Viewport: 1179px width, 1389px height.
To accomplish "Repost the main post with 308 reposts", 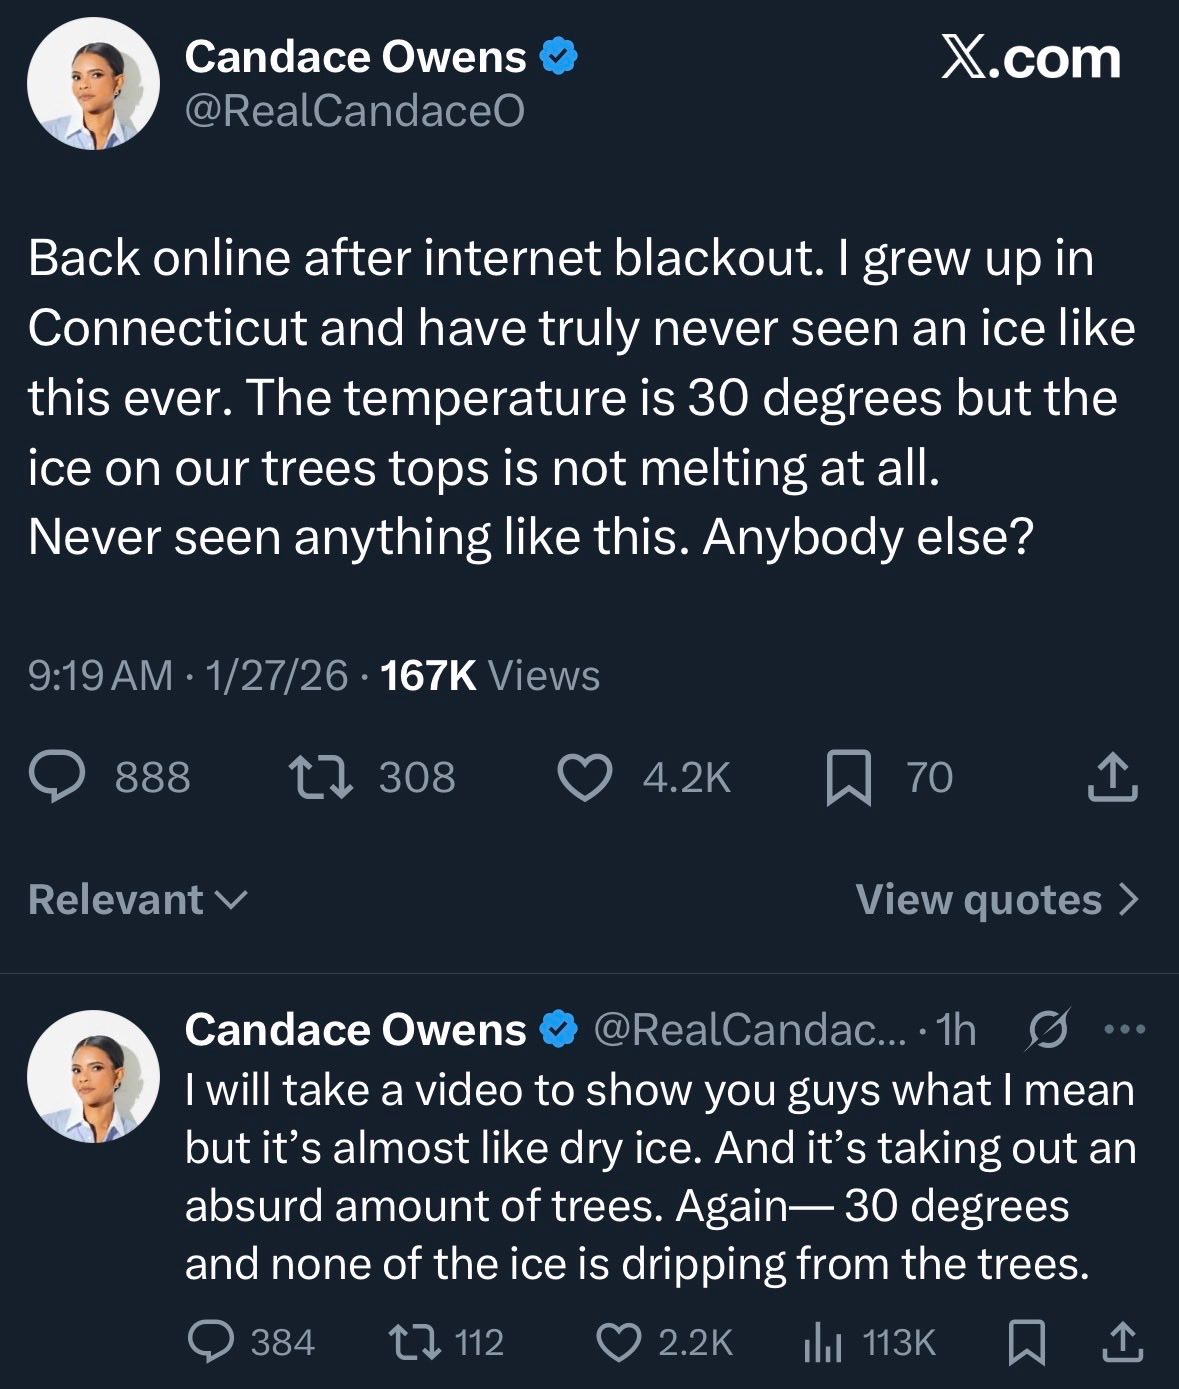I will click(x=320, y=778).
